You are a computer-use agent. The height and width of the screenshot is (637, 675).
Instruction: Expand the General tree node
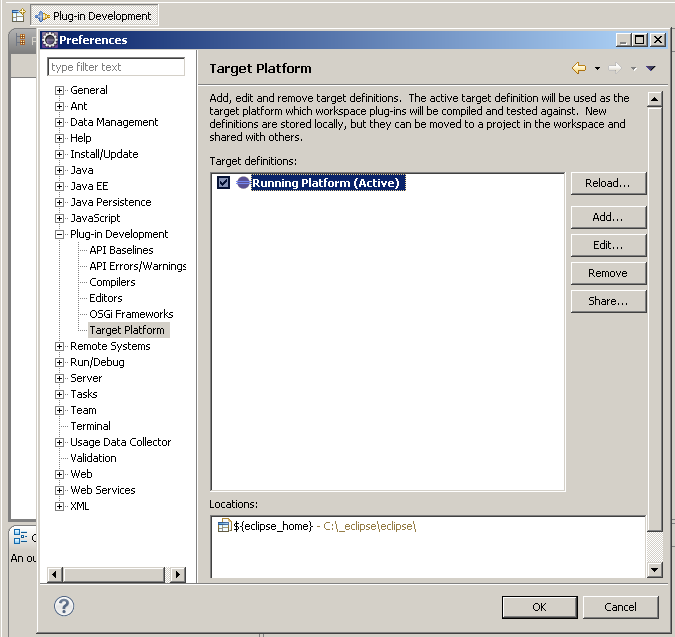[x=59, y=90]
